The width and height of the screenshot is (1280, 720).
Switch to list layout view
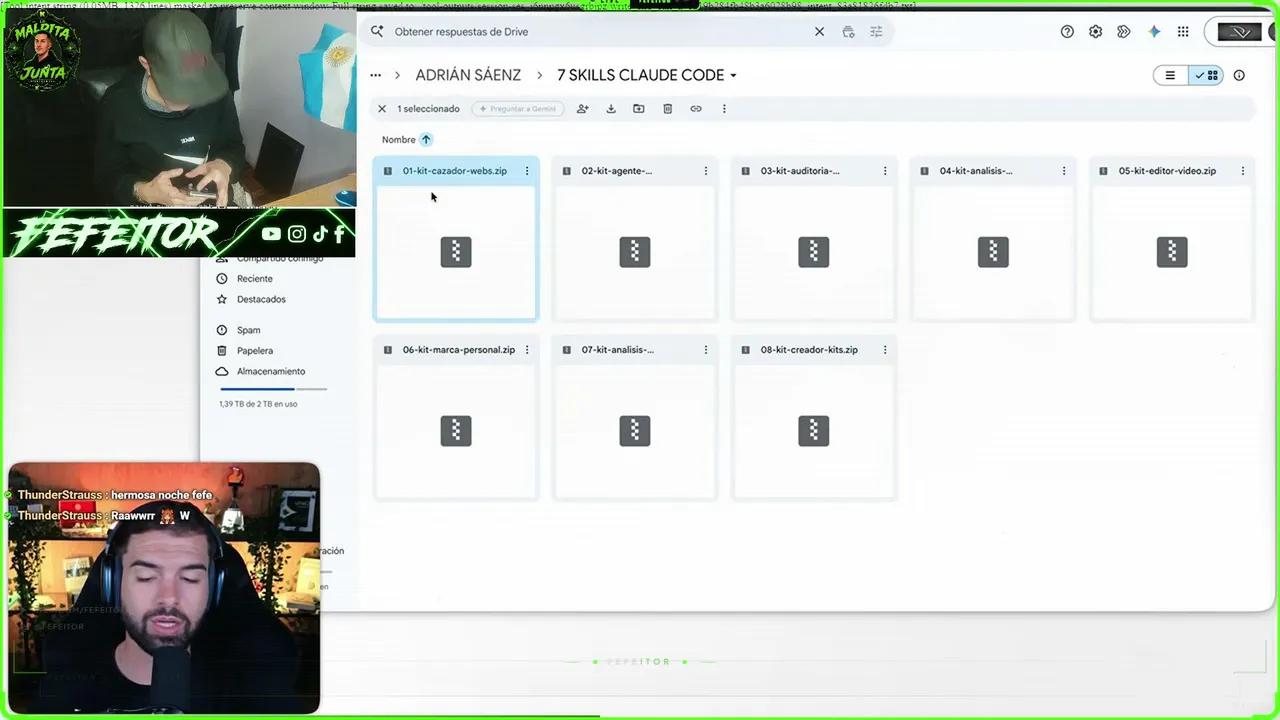click(x=1170, y=75)
